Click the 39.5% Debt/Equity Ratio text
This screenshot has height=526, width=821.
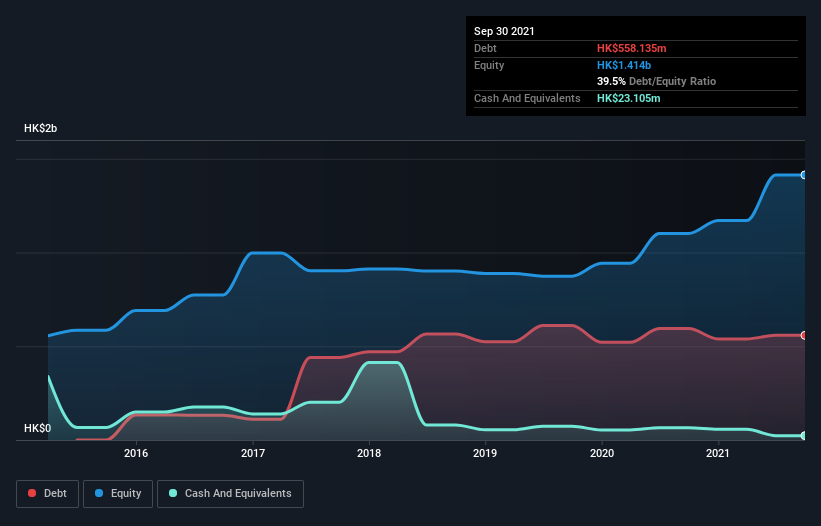656,81
